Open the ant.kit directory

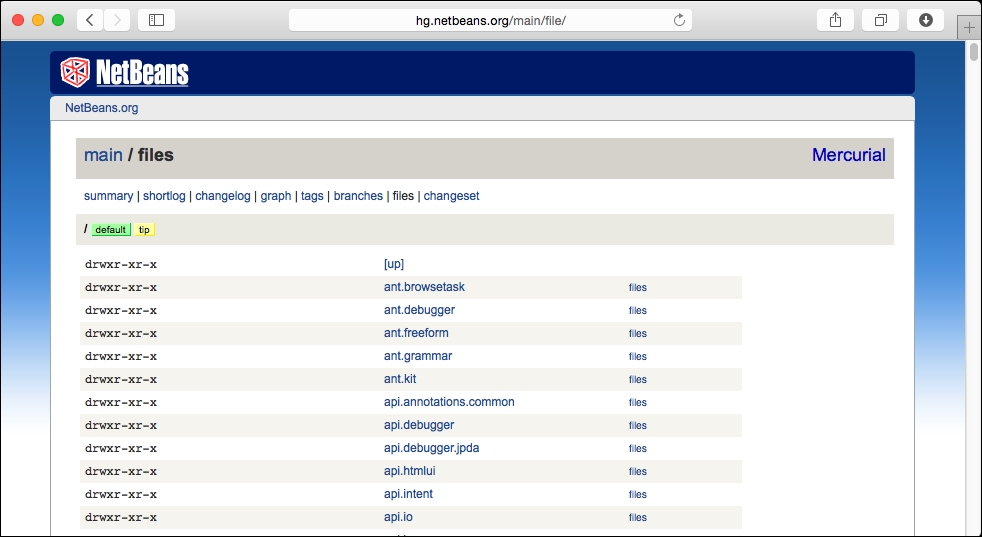coord(400,379)
